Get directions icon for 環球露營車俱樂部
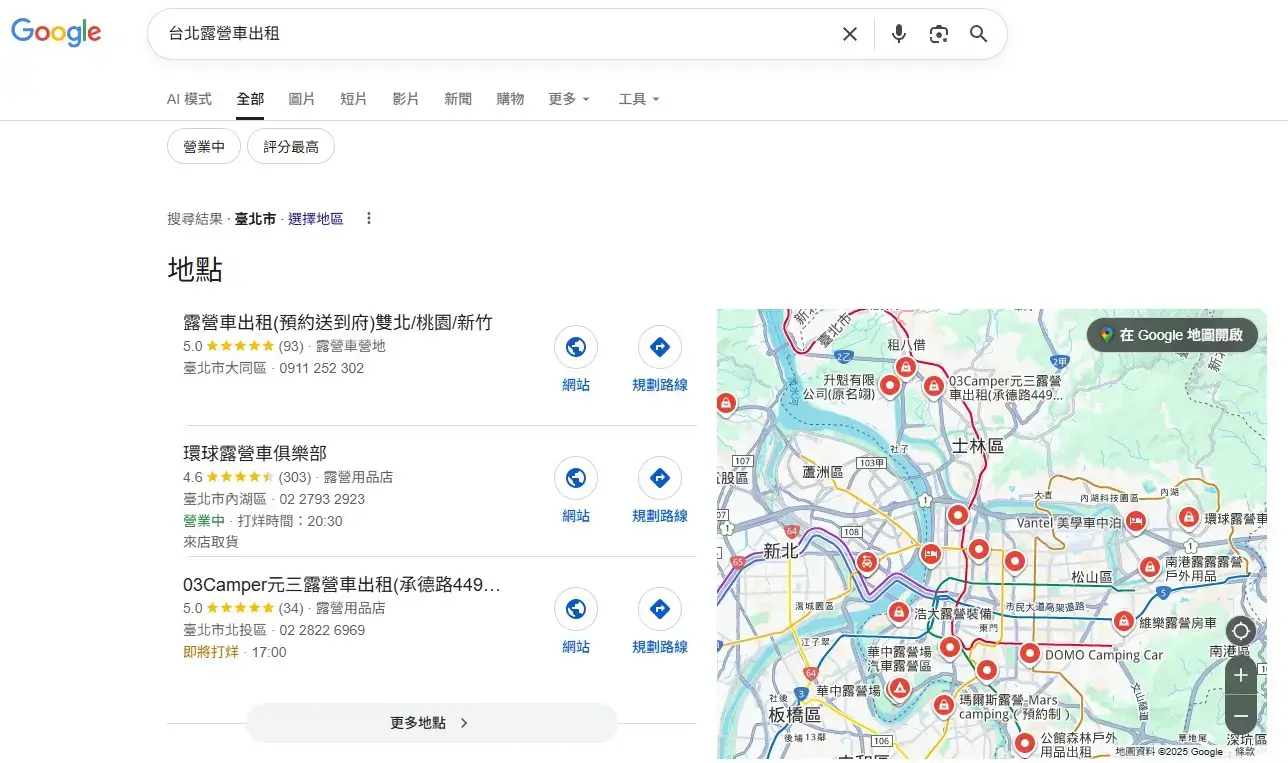 pos(660,478)
